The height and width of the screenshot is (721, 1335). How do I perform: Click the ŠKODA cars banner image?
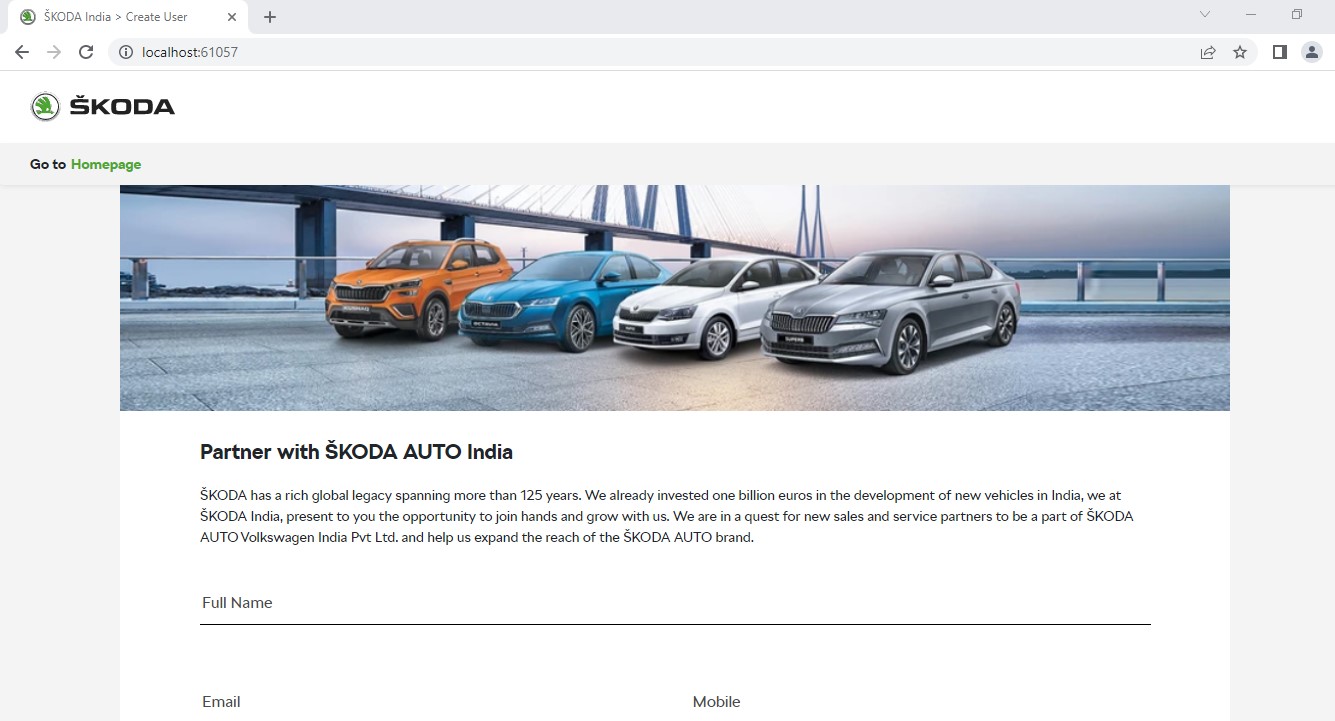[675, 298]
